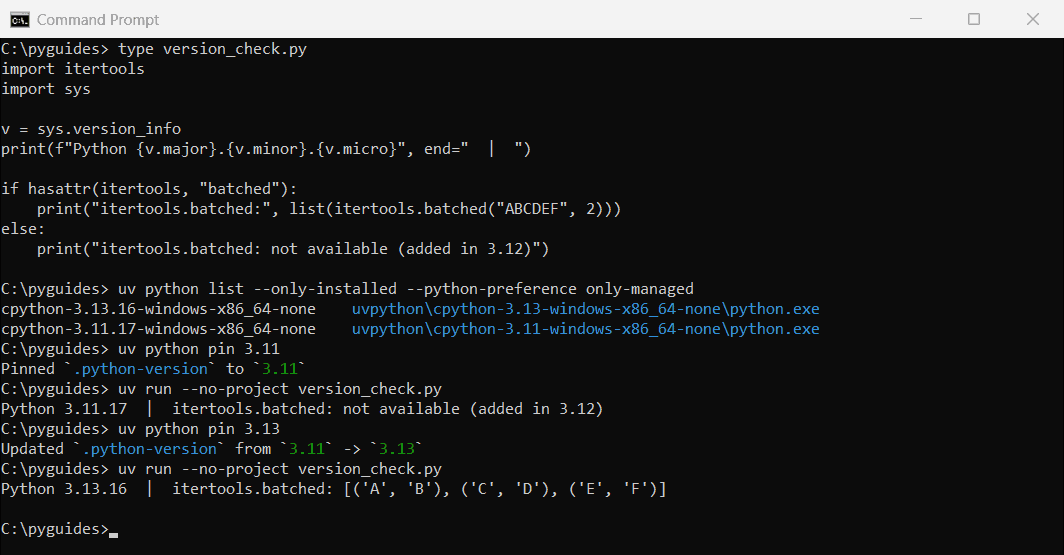The height and width of the screenshot is (555, 1064).
Task: Click 'cpython-3.13.16-windows-x86_64-none' entry
Action: click(158, 309)
